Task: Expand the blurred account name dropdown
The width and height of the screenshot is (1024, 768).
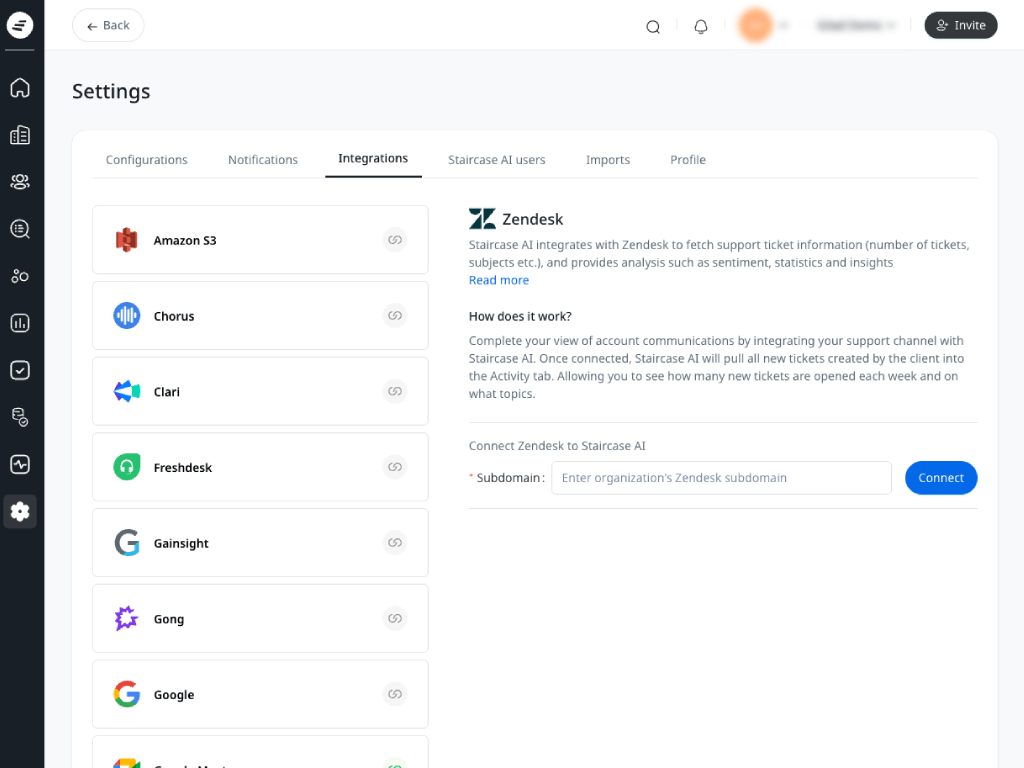Action: (856, 26)
